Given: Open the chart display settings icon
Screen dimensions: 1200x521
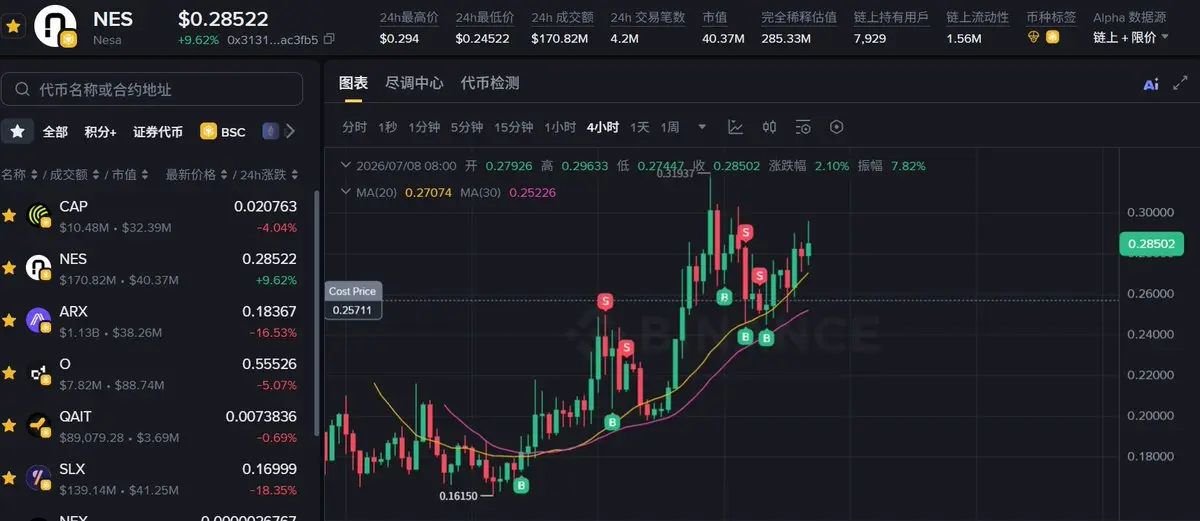Looking at the screenshot, I should point(803,127).
